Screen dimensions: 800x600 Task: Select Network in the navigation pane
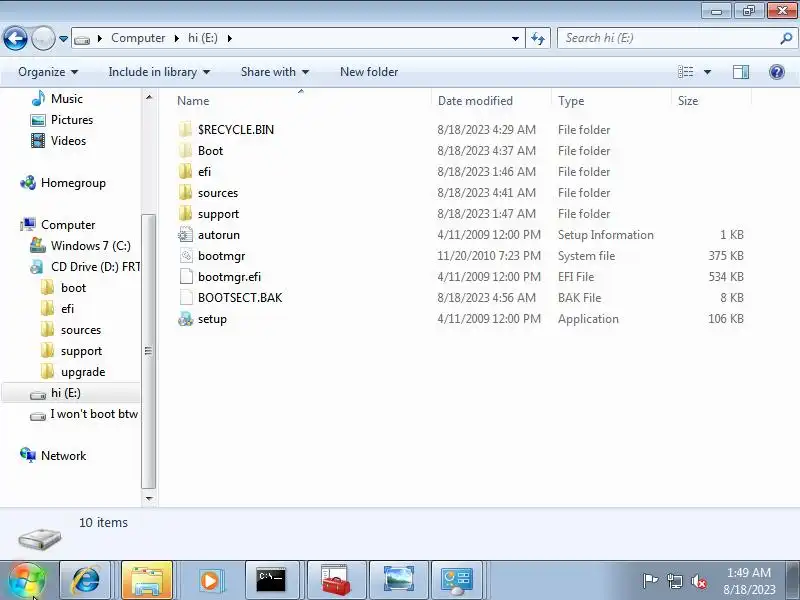coord(63,456)
